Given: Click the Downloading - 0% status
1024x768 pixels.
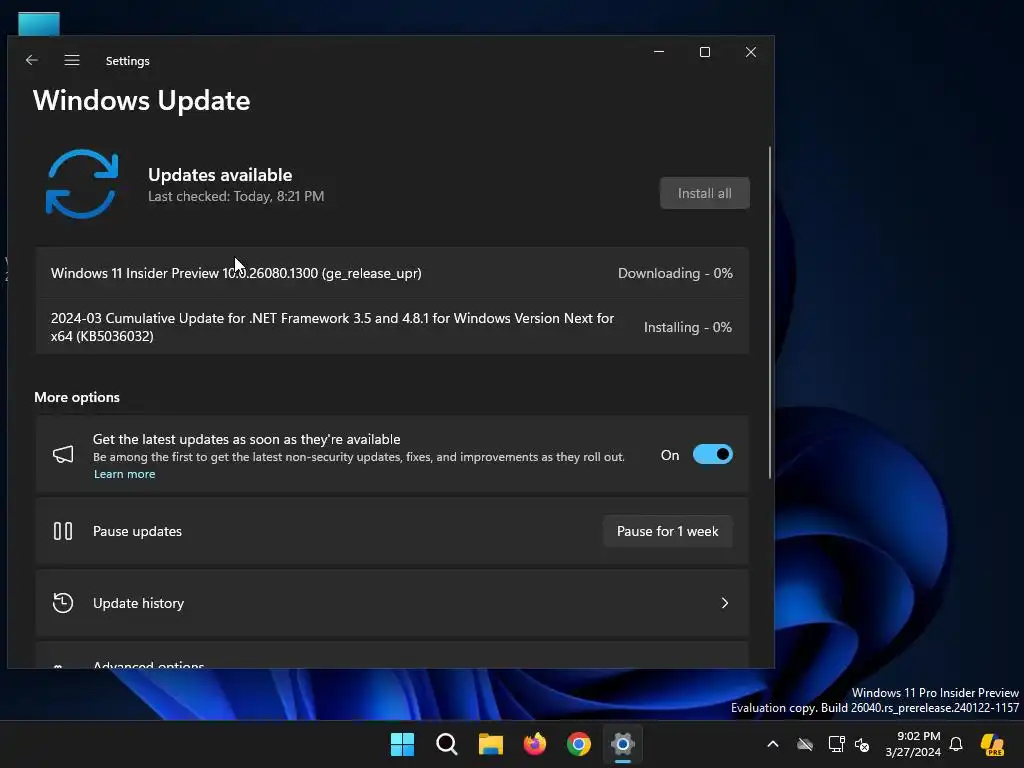Looking at the screenshot, I should tap(675, 273).
